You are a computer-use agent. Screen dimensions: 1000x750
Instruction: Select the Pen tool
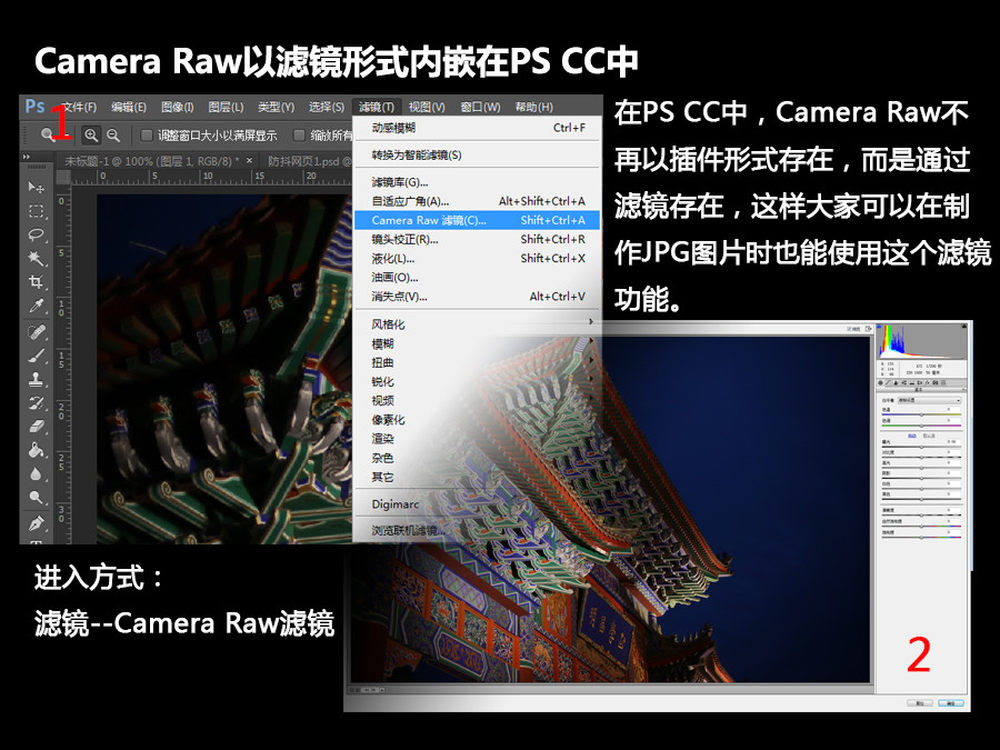pyautogui.click(x=36, y=523)
